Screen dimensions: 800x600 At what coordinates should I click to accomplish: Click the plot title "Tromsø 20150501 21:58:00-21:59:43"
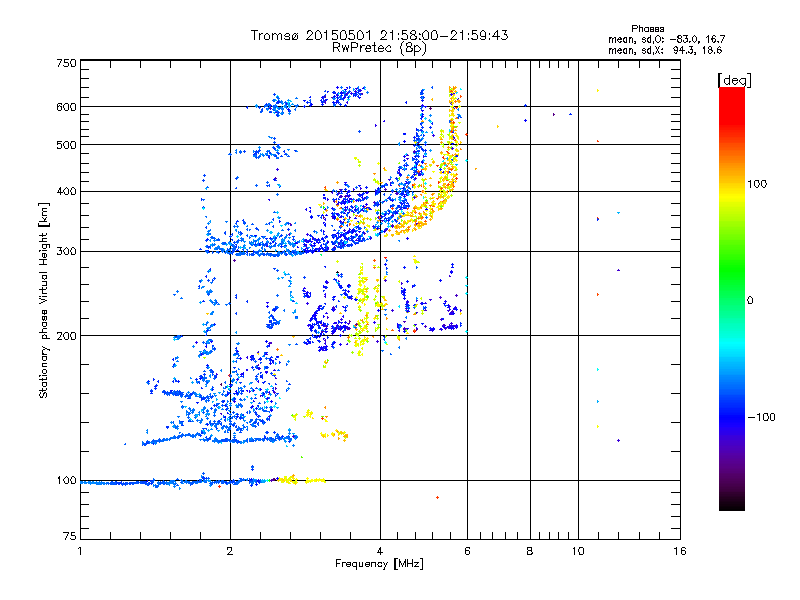[379, 35]
